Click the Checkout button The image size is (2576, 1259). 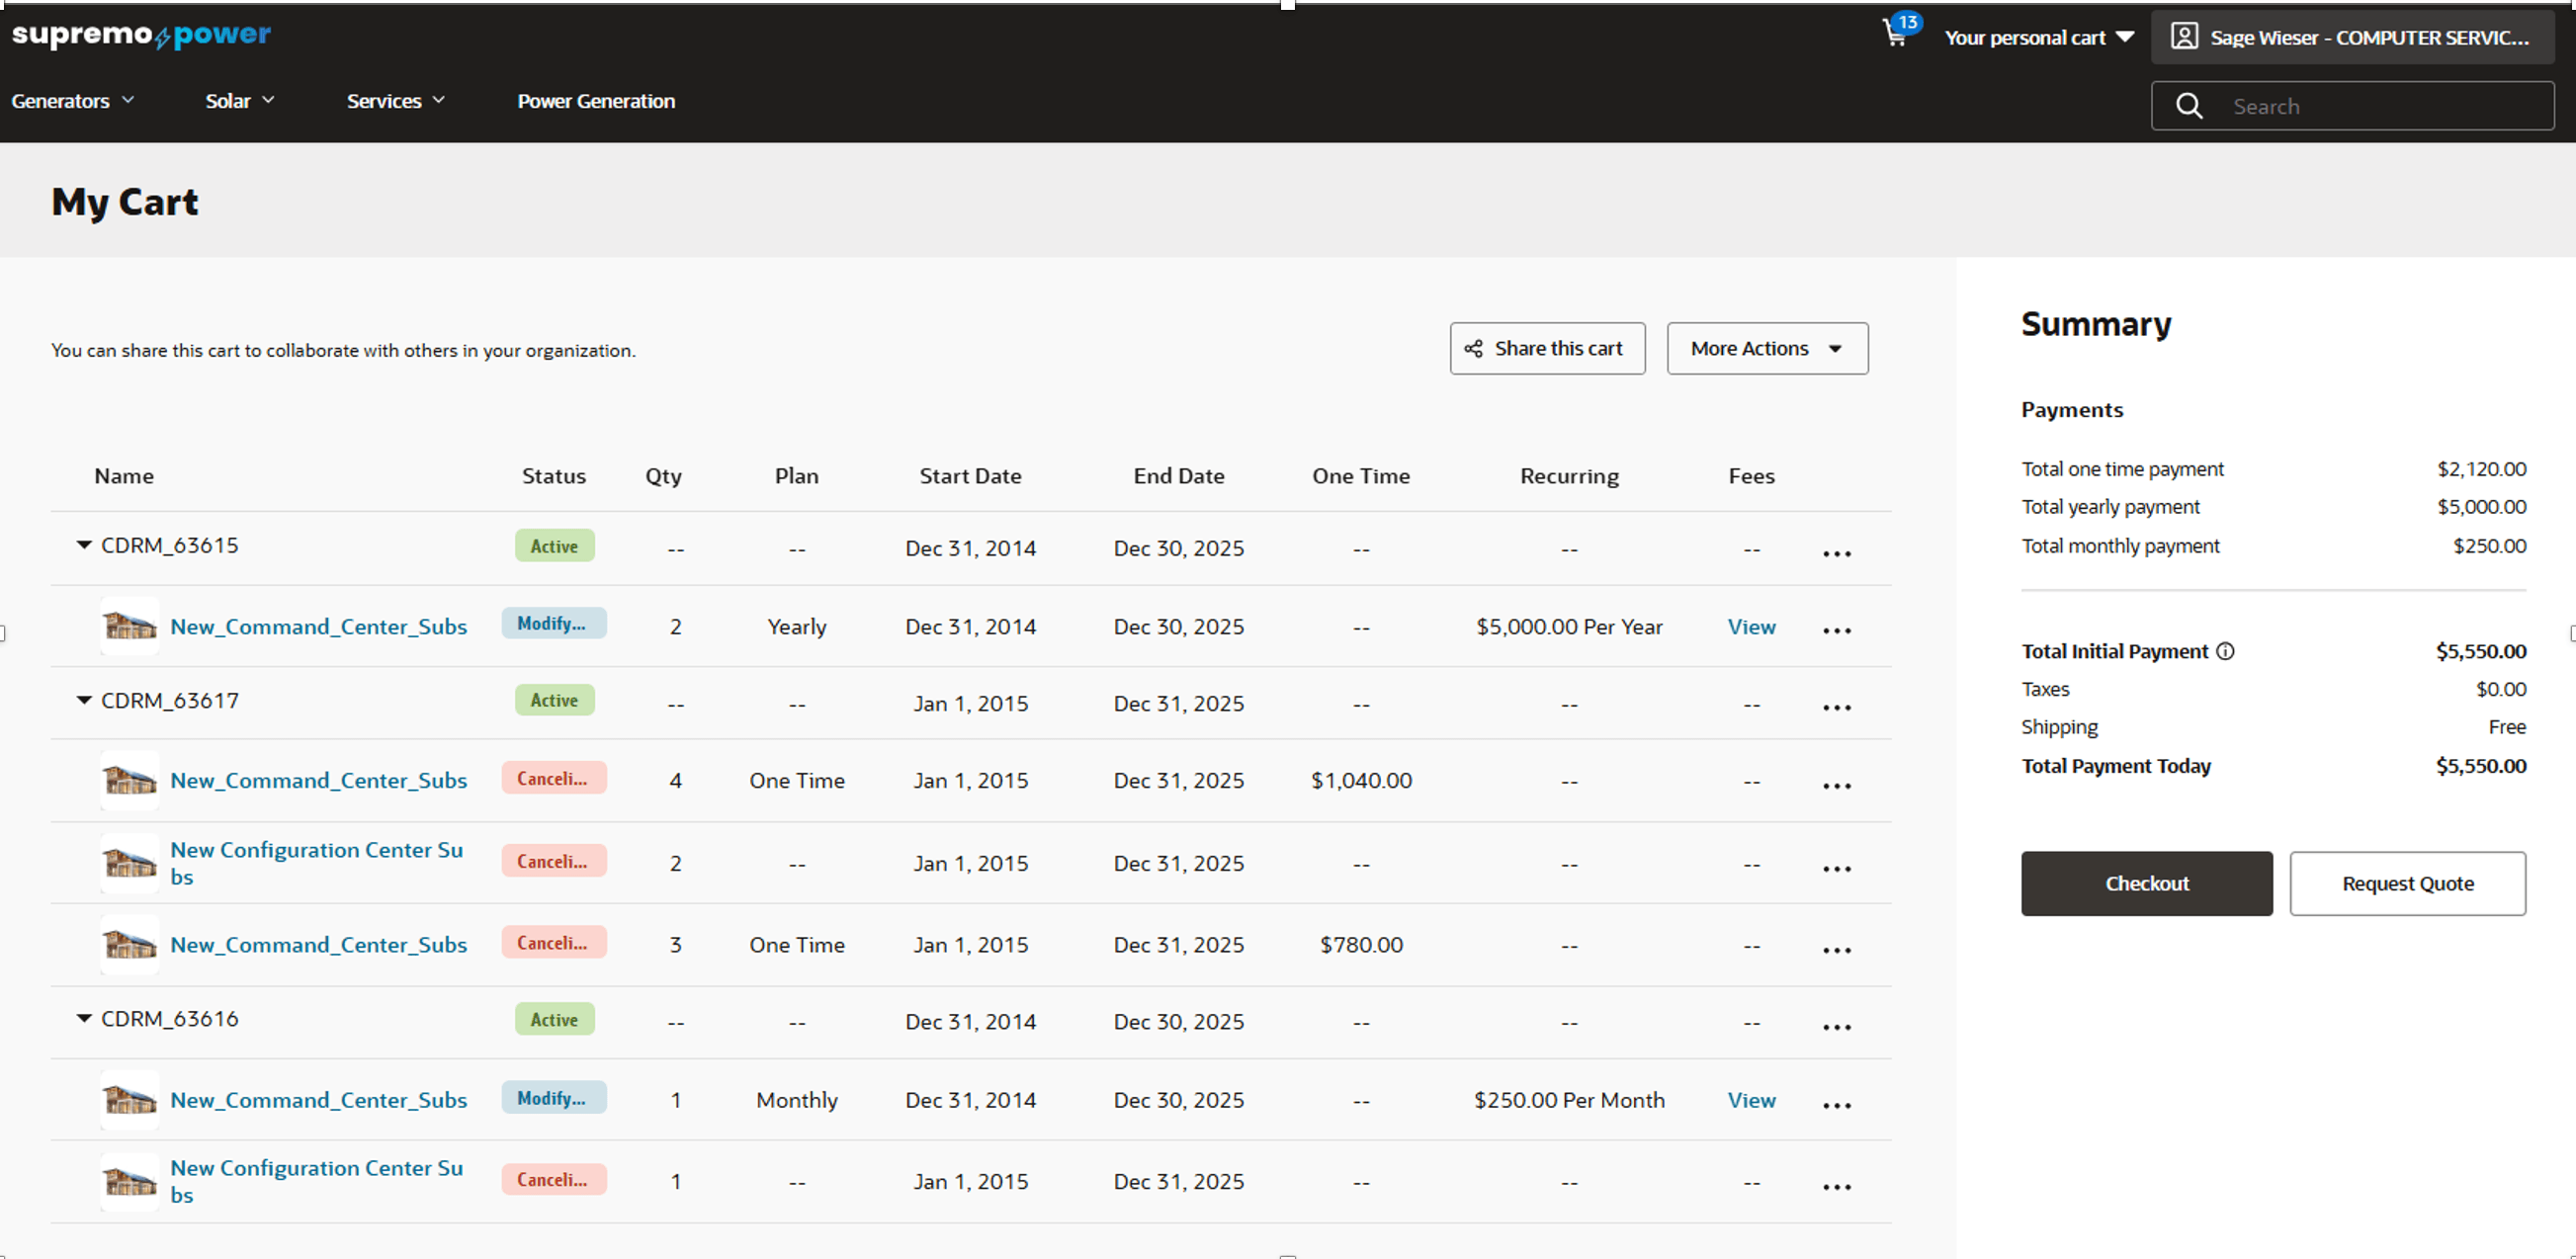click(2147, 883)
